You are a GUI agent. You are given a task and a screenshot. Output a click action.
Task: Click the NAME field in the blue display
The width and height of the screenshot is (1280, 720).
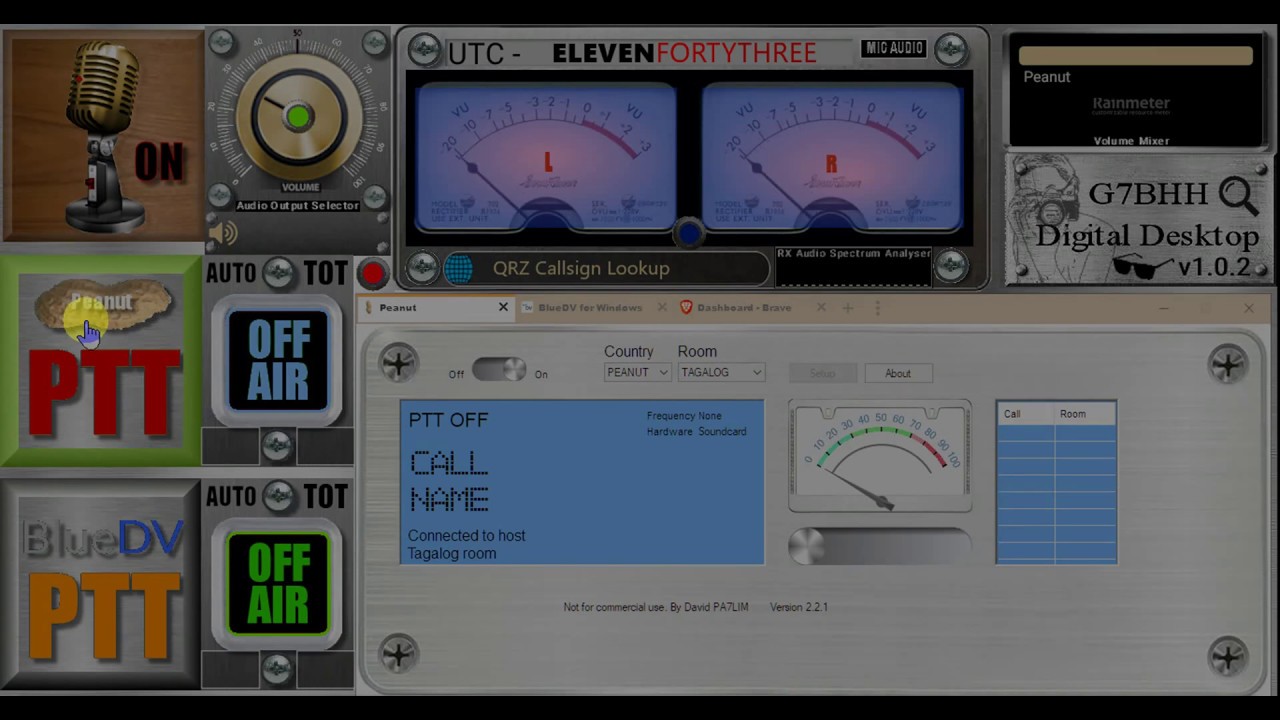pyautogui.click(x=449, y=499)
